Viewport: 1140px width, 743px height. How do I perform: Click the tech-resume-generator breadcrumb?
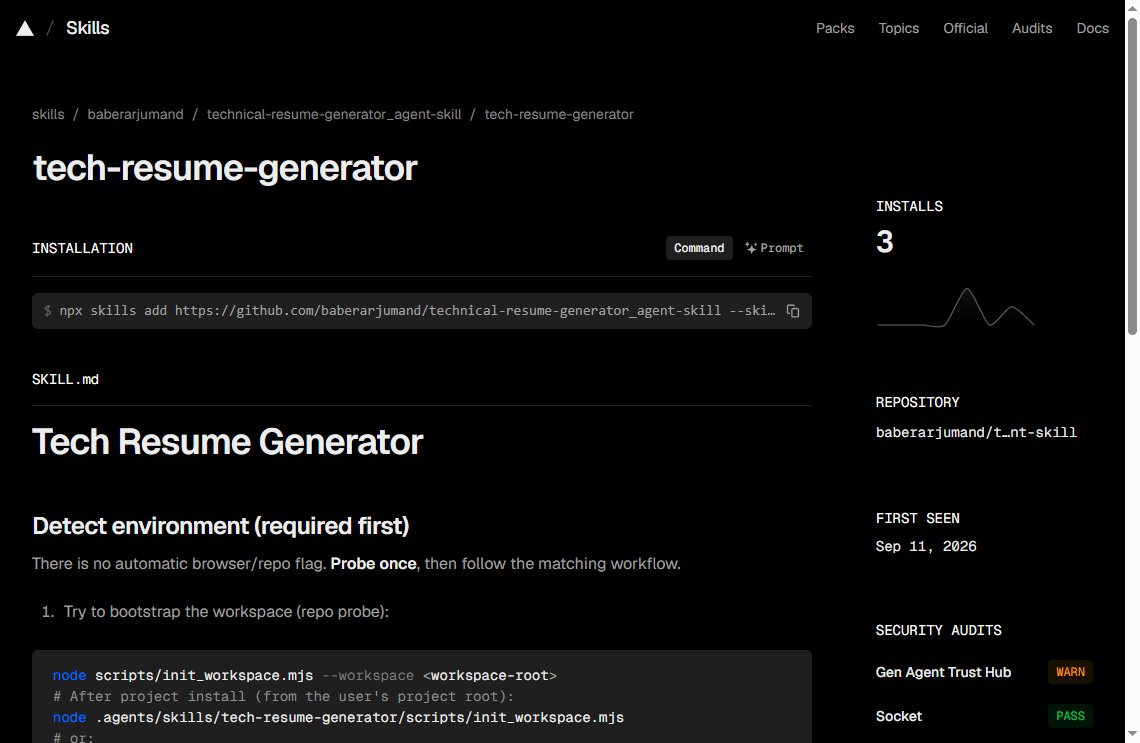point(559,114)
